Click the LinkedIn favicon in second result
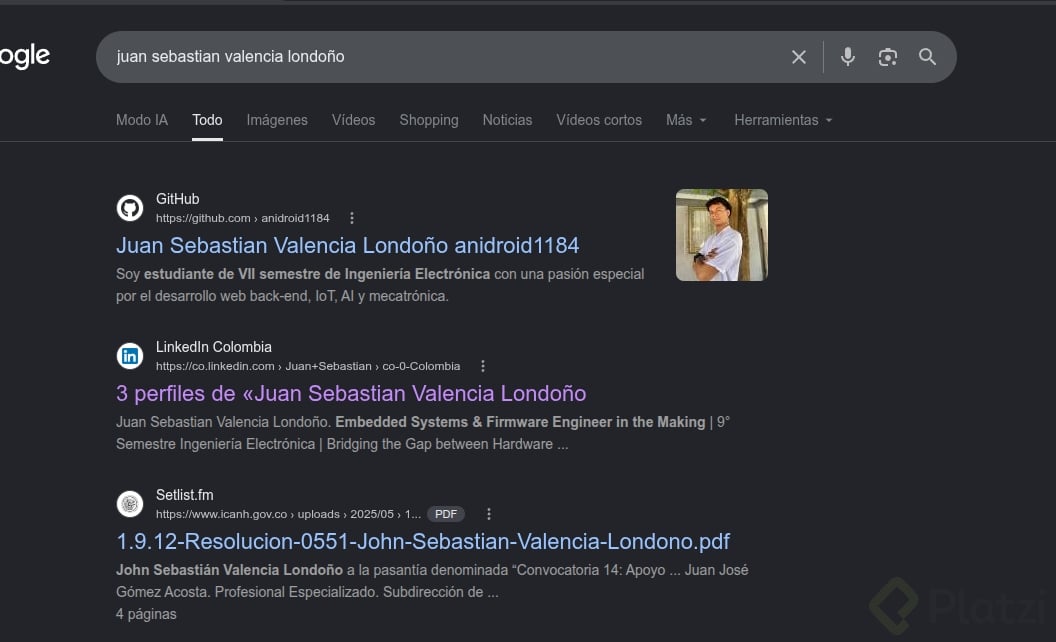The image size is (1056, 642). point(130,356)
